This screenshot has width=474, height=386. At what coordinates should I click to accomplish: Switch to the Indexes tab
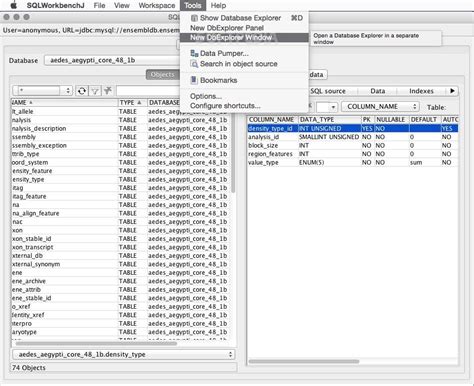point(421,91)
